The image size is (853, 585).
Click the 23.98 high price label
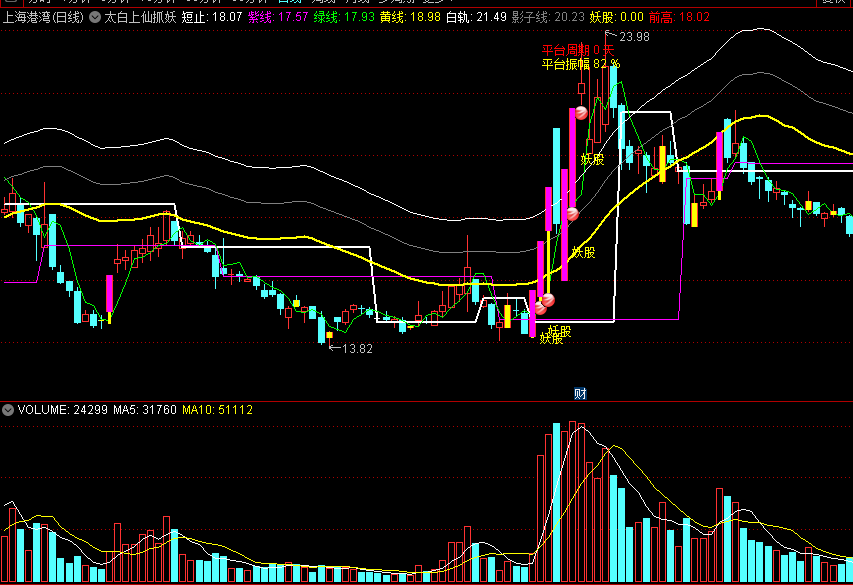click(634, 37)
